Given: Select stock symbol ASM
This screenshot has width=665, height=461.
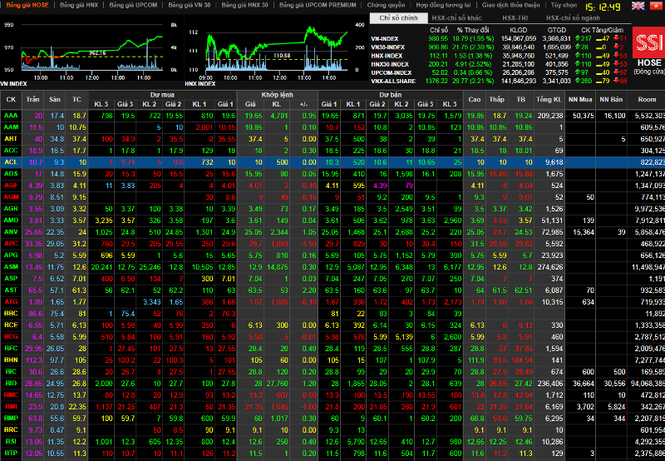Looking at the screenshot, I should (x=11, y=267).
